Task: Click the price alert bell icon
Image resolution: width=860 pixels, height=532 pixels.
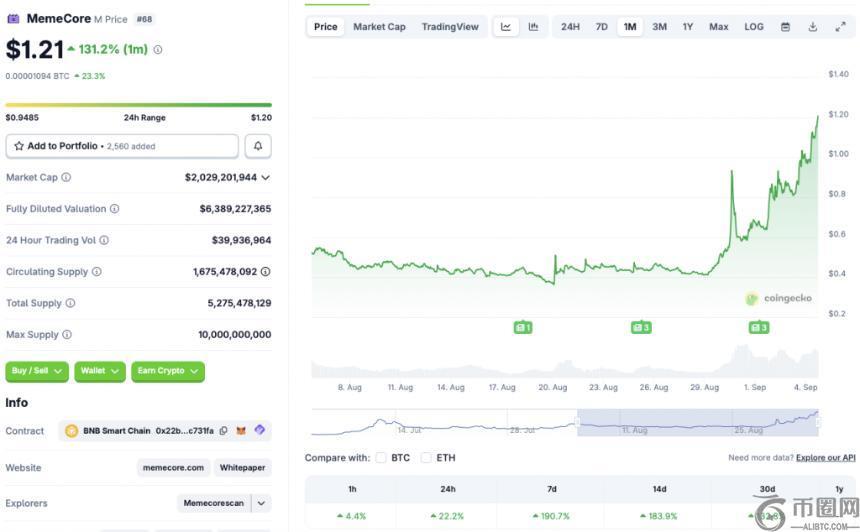Action: tap(258, 146)
